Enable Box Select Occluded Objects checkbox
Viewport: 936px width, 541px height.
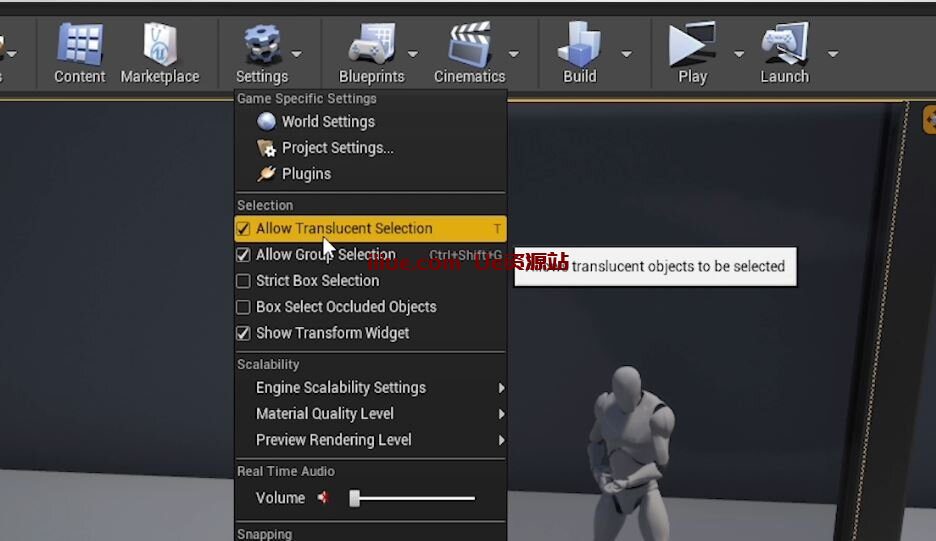(243, 307)
